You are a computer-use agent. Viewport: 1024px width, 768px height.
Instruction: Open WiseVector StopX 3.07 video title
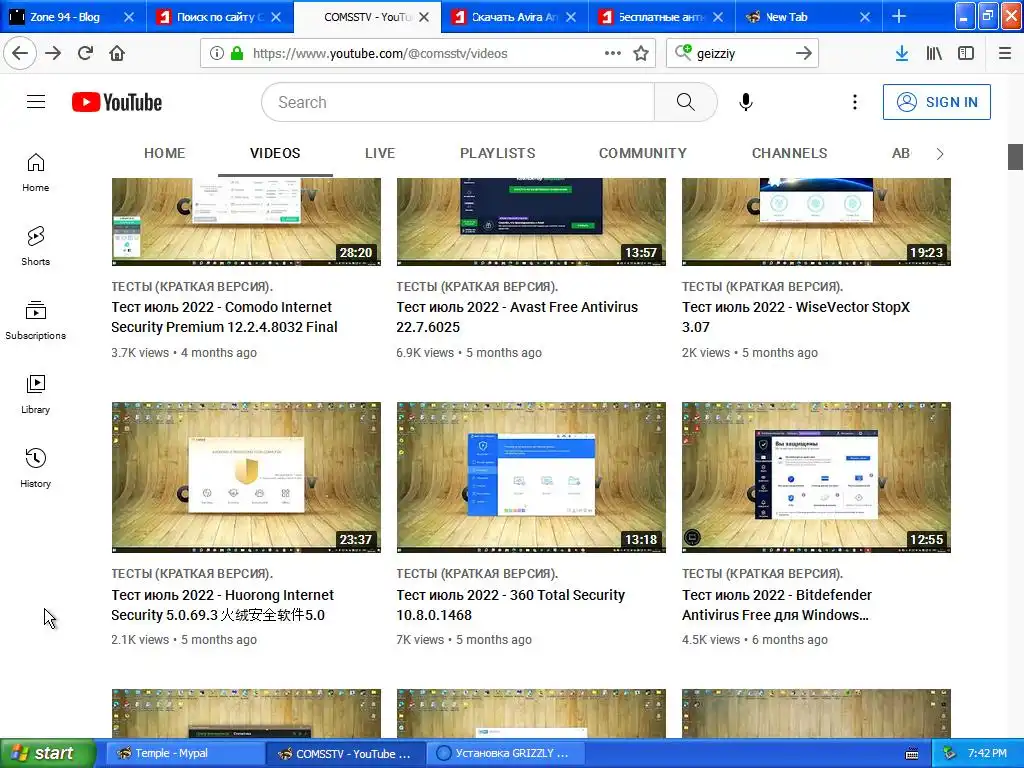click(x=795, y=317)
